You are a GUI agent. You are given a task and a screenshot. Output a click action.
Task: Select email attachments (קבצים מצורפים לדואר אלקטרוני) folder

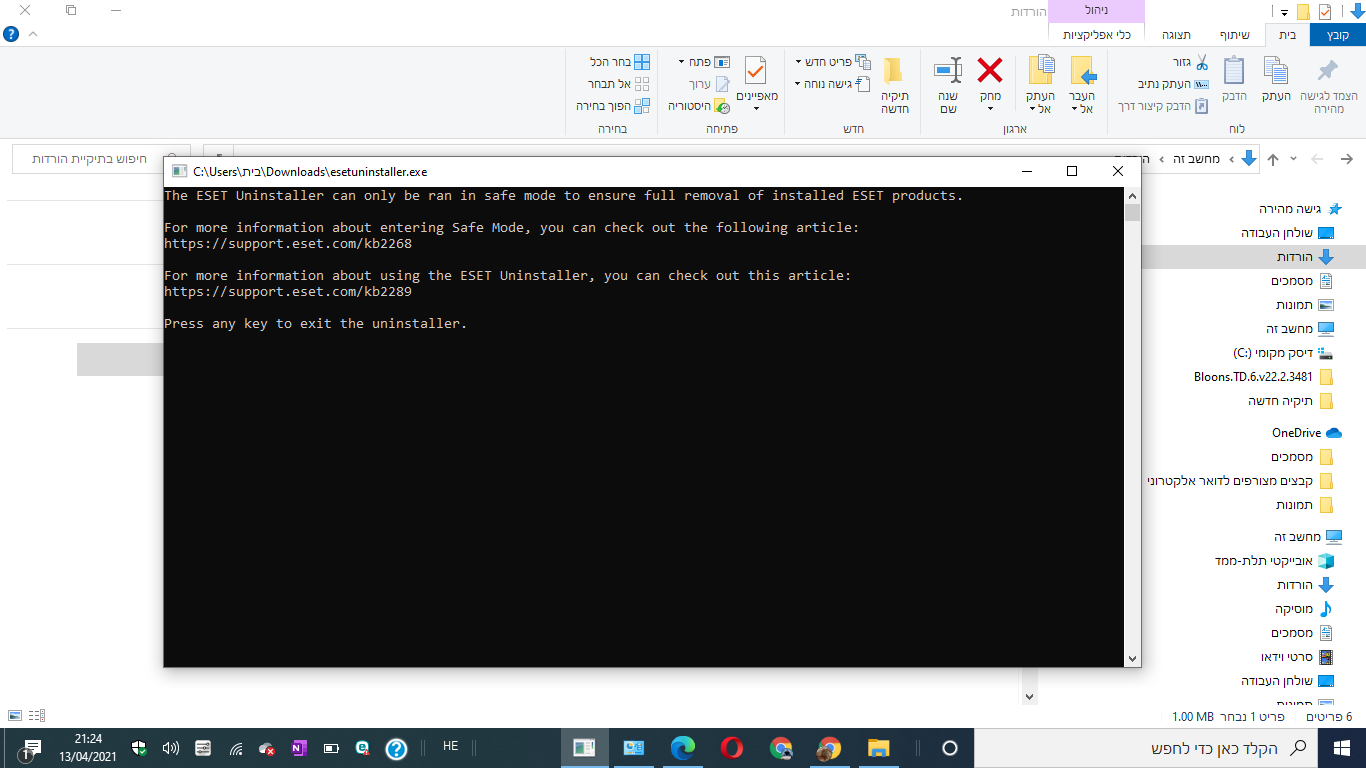1241,481
